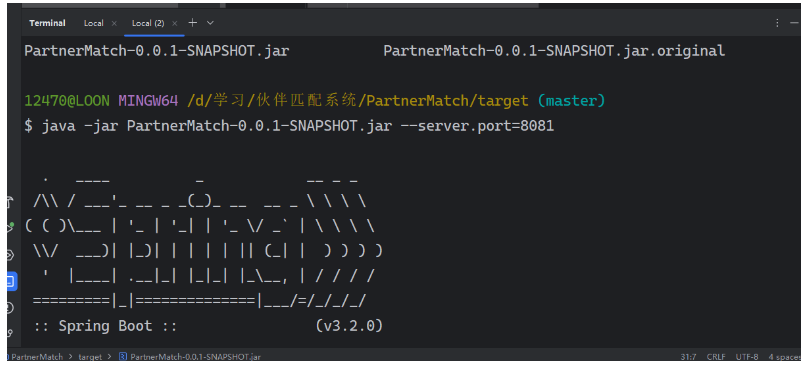Click the :: Spring Boot :: banner text
The image size is (811, 365).
pos(106,326)
